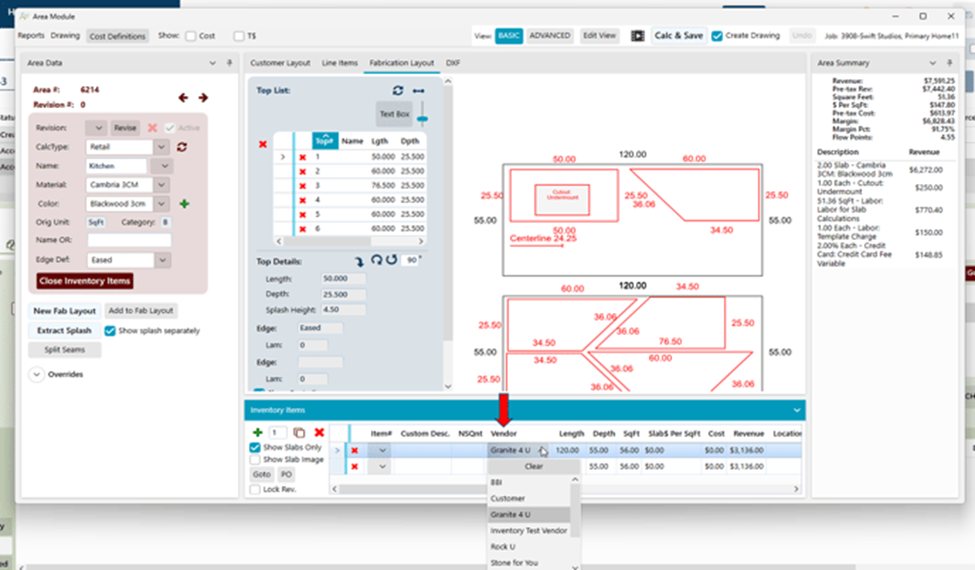Collapse Inventory Items panel chevron
The height and width of the screenshot is (570, 975).
(797, 410)
